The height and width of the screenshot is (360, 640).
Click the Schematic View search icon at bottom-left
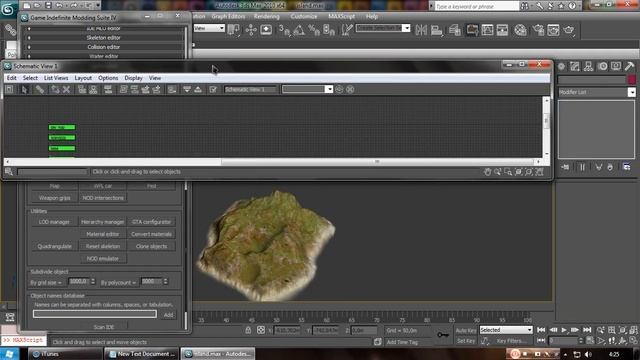pos(9,172)
